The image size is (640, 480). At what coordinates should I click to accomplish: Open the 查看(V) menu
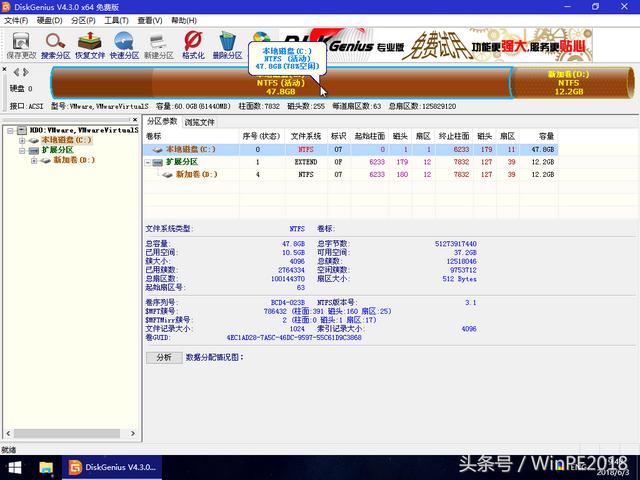click(150, 20)
